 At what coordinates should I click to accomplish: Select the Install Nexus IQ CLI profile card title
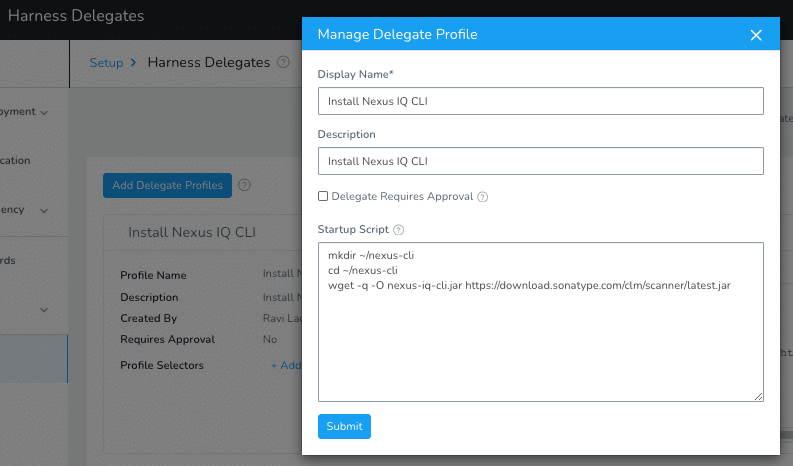(192, 232)
